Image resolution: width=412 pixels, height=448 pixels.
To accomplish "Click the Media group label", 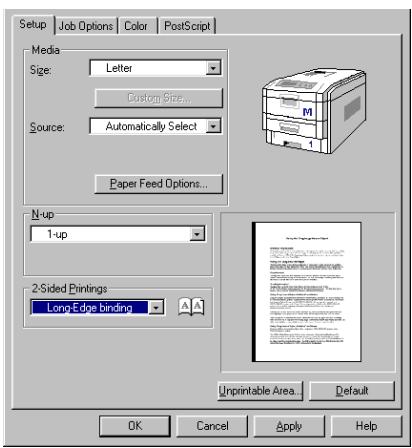I will (x=45, y=50).
